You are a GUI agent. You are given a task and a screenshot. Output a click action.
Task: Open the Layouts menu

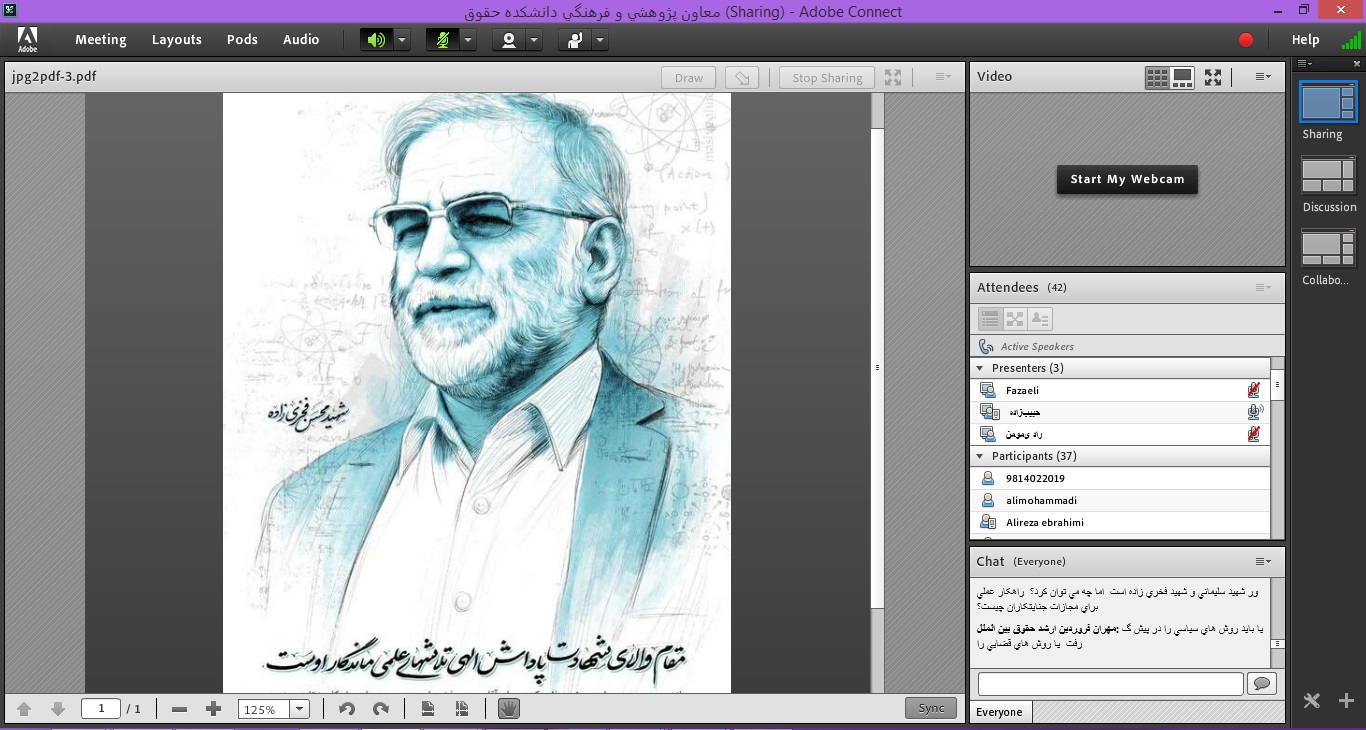(177, 40)
